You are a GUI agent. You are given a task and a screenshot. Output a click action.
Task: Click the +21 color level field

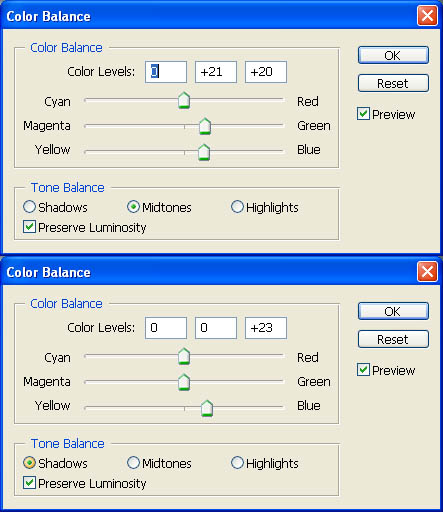pyautogui.click(x=216, y=72)
